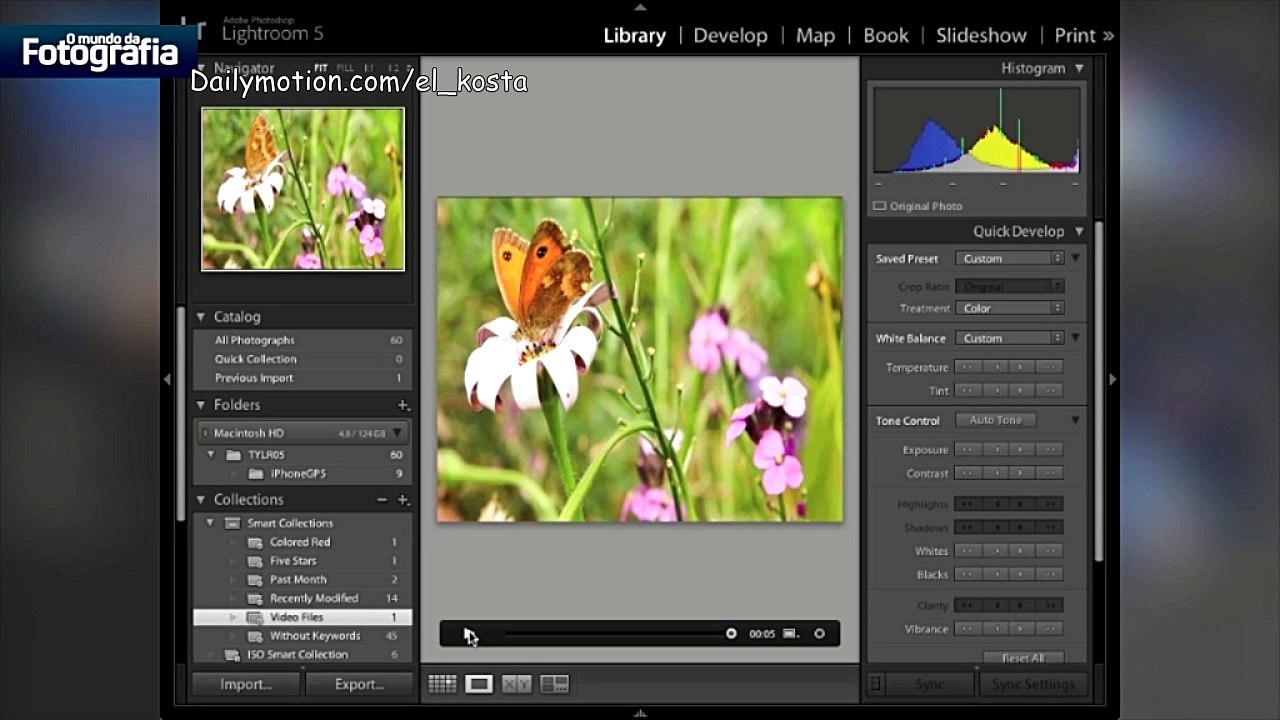Play the video in the playback bar
1280x720 pixels.
(469, 634)
